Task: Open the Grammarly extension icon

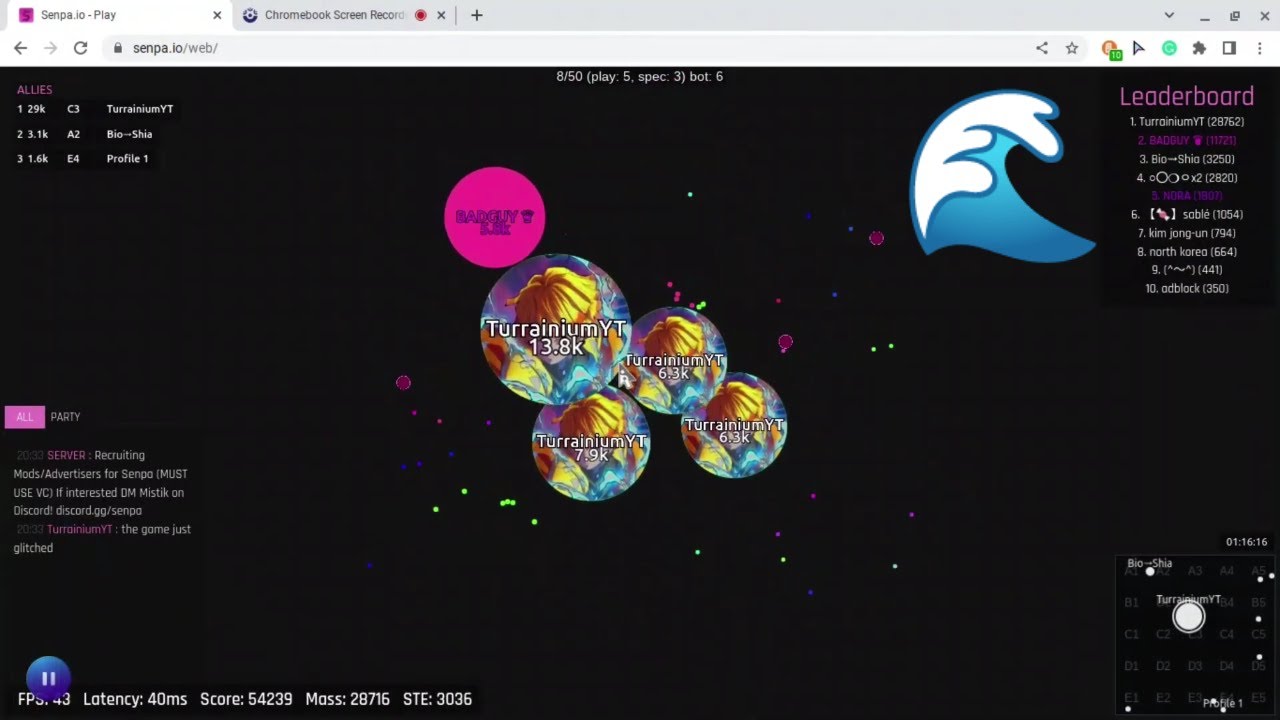Action: tap(1169, 48)
